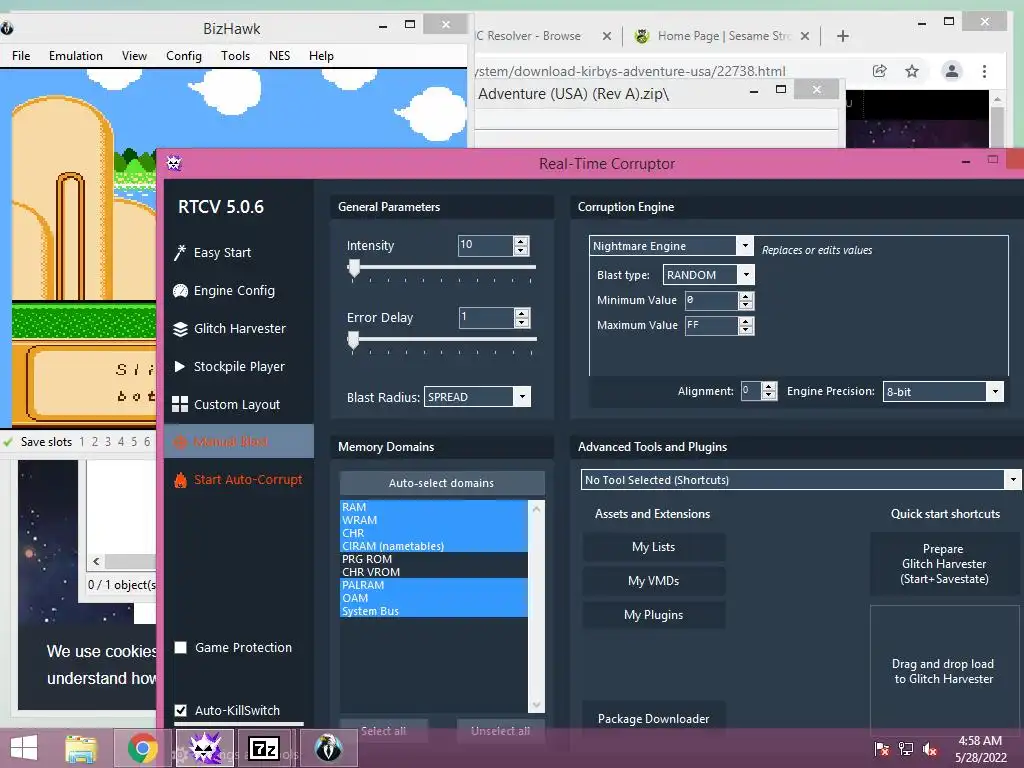Close the Sesame Street Home Page tab

tap(805, 36)
